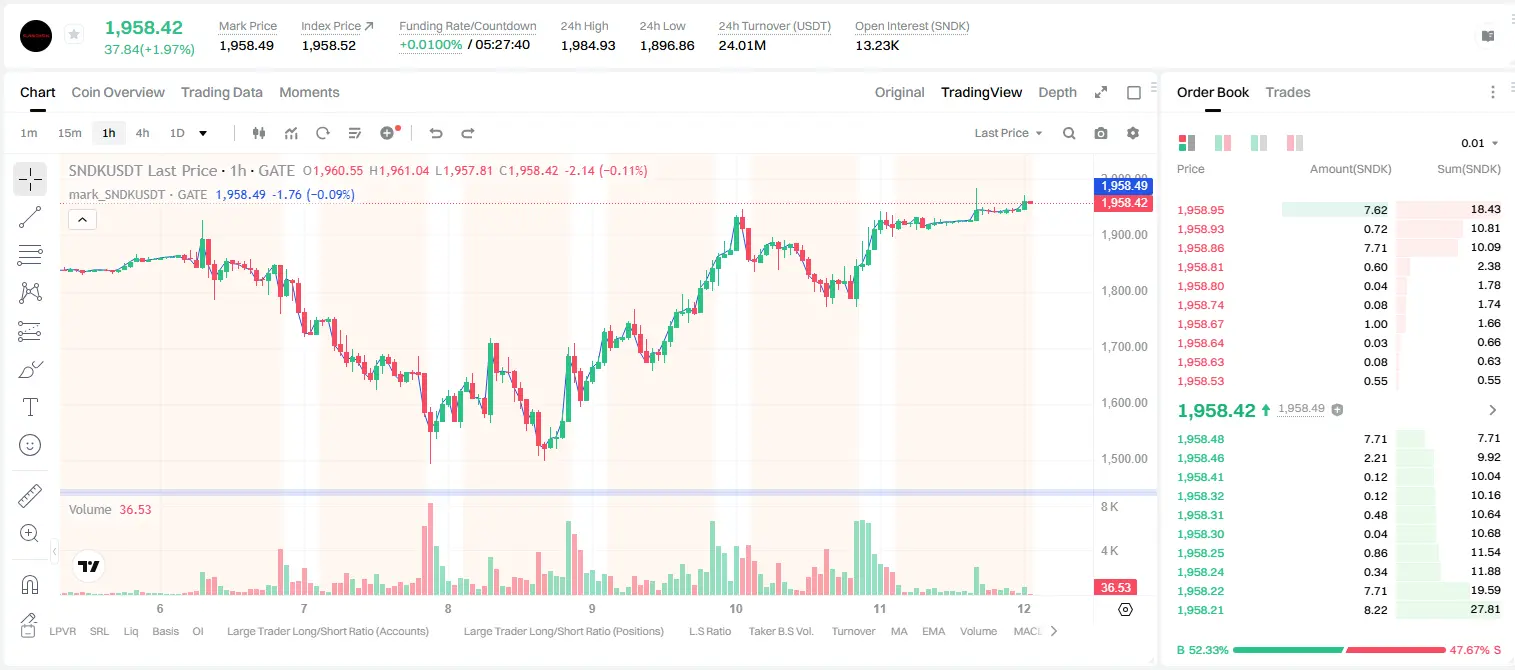1515x670 pixels.
Task: Click the 1,958.95 ask price row
Action: click(x=1338, y=210)
